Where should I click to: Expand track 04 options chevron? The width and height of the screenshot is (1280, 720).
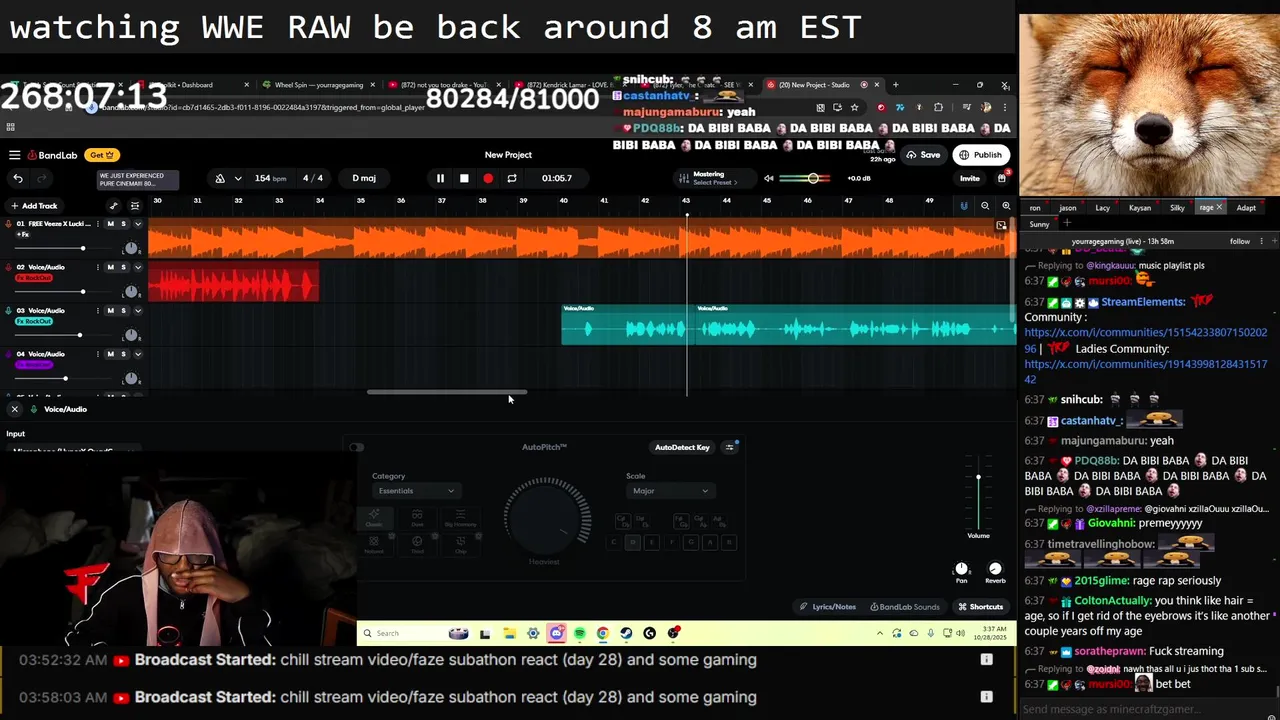pos(138,354)
